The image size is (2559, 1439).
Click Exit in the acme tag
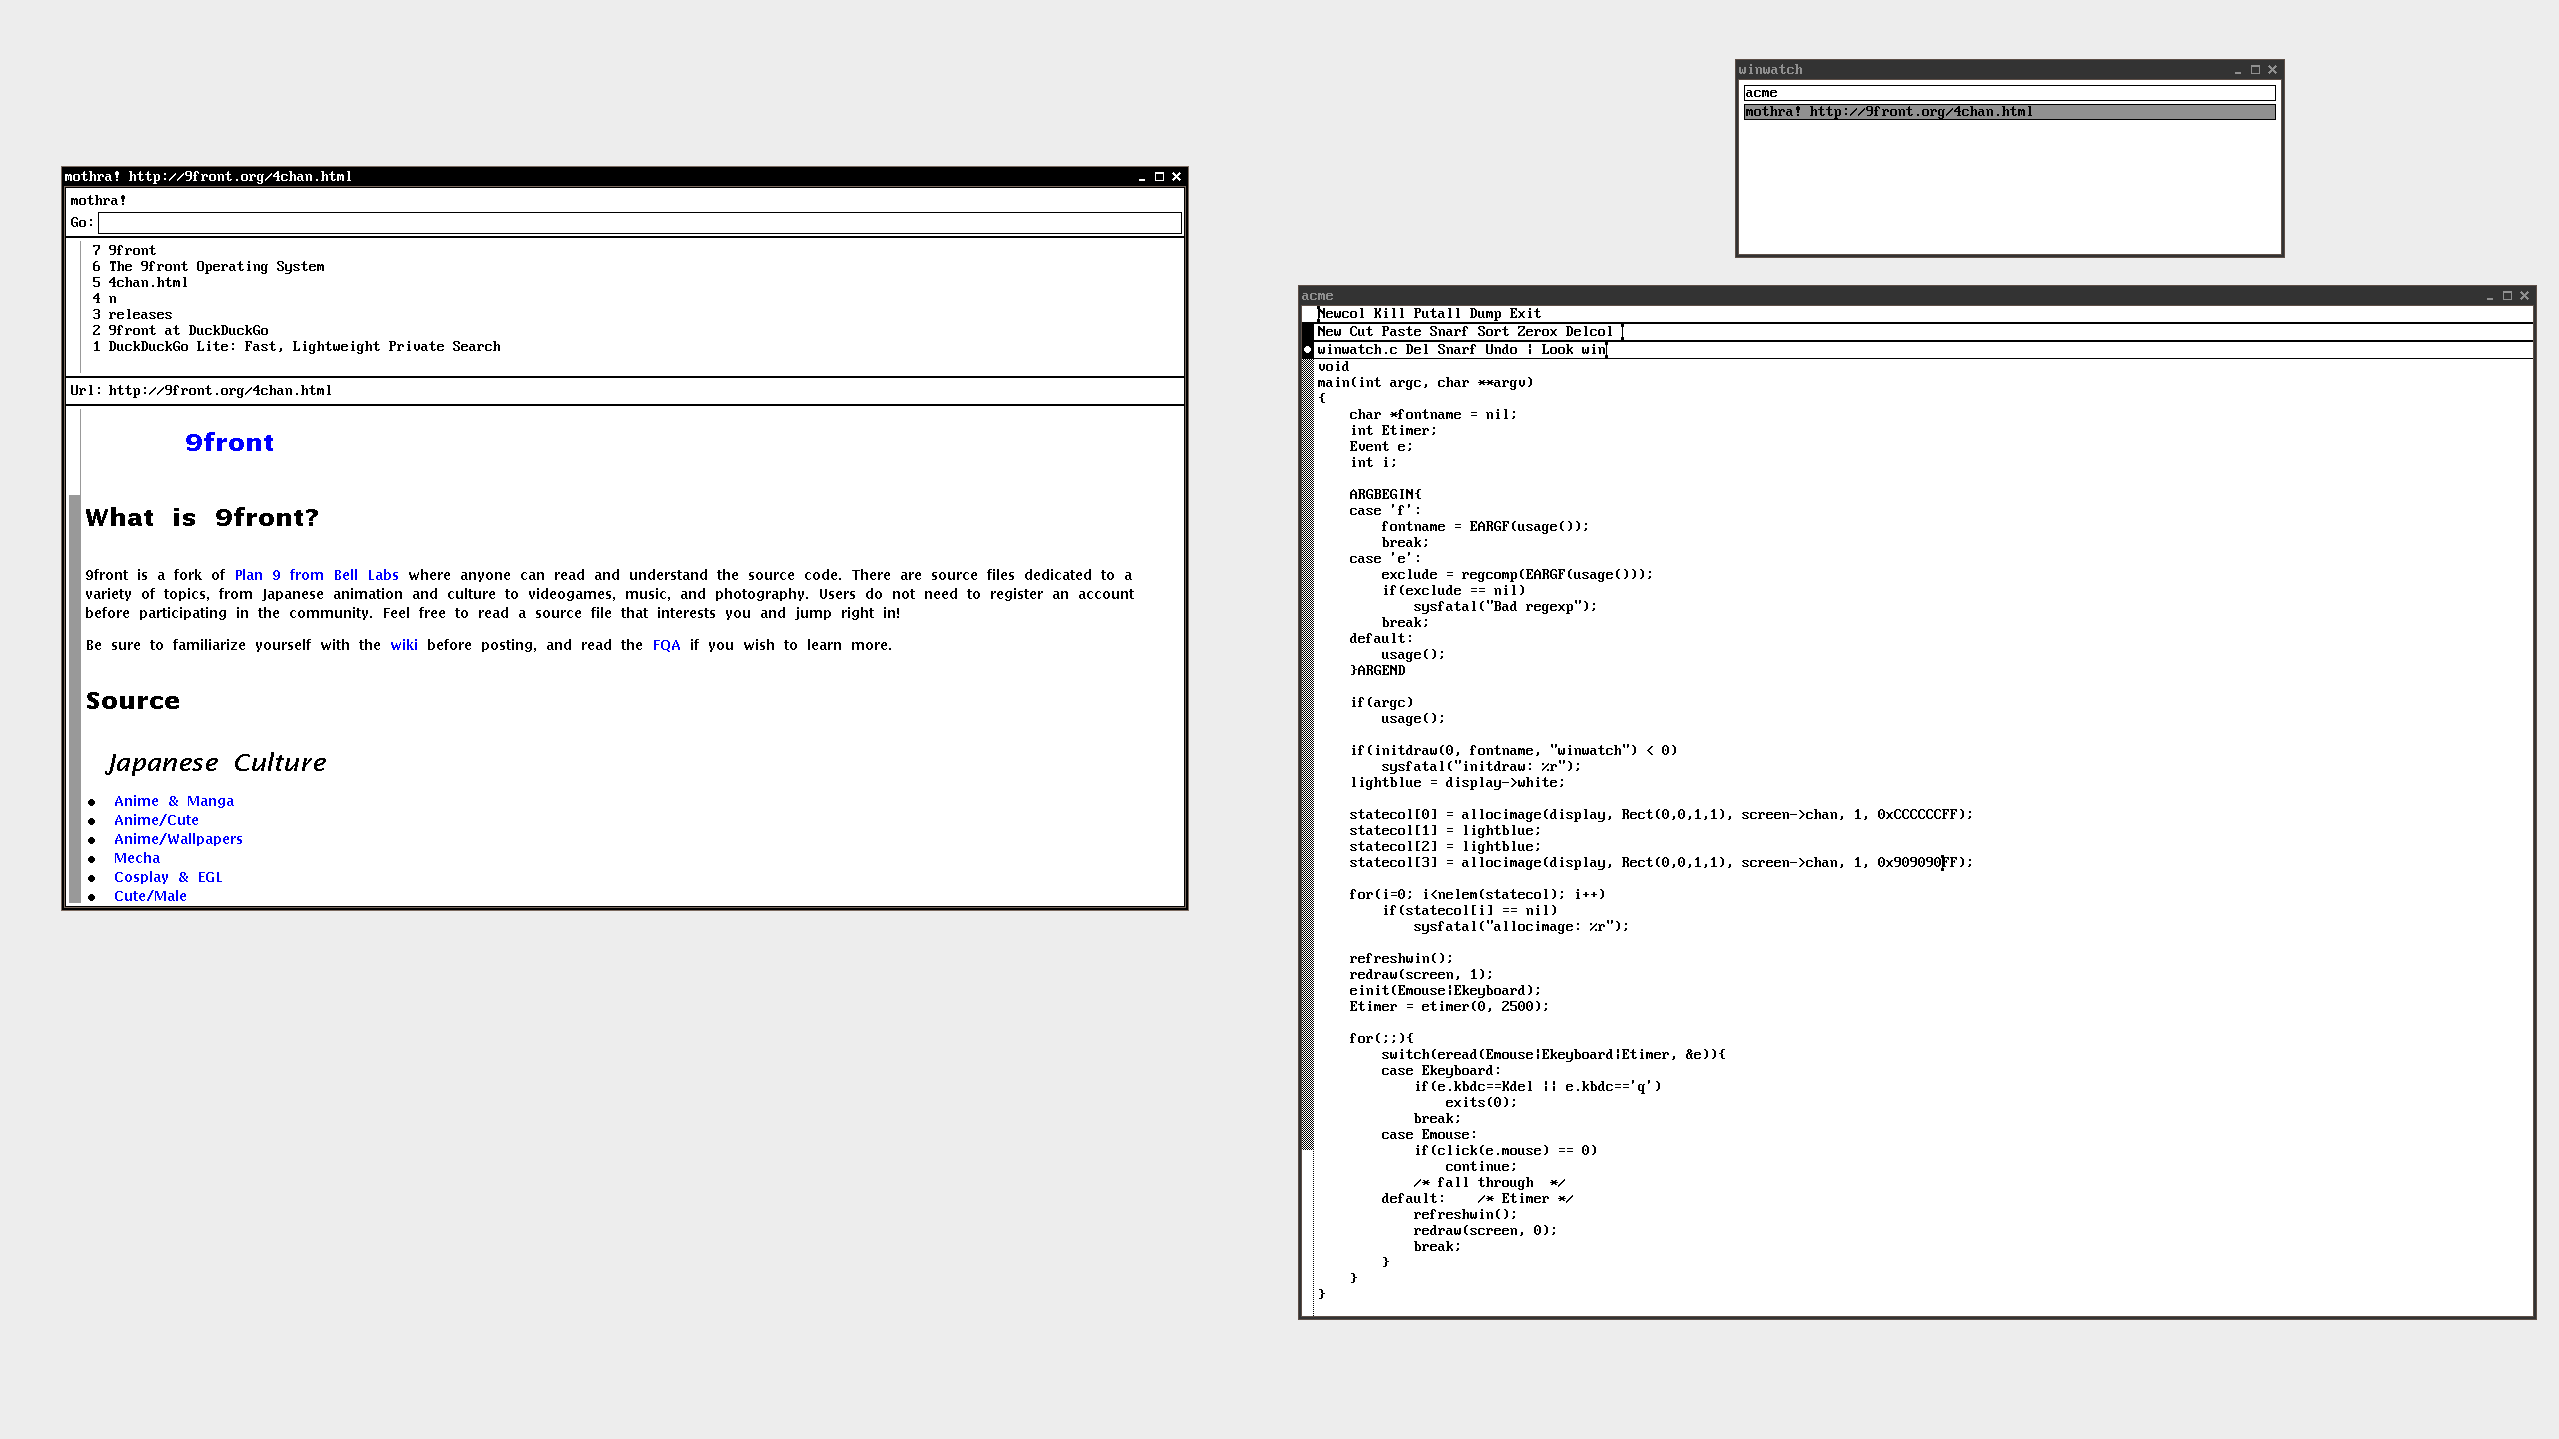tap(1525, 314)
